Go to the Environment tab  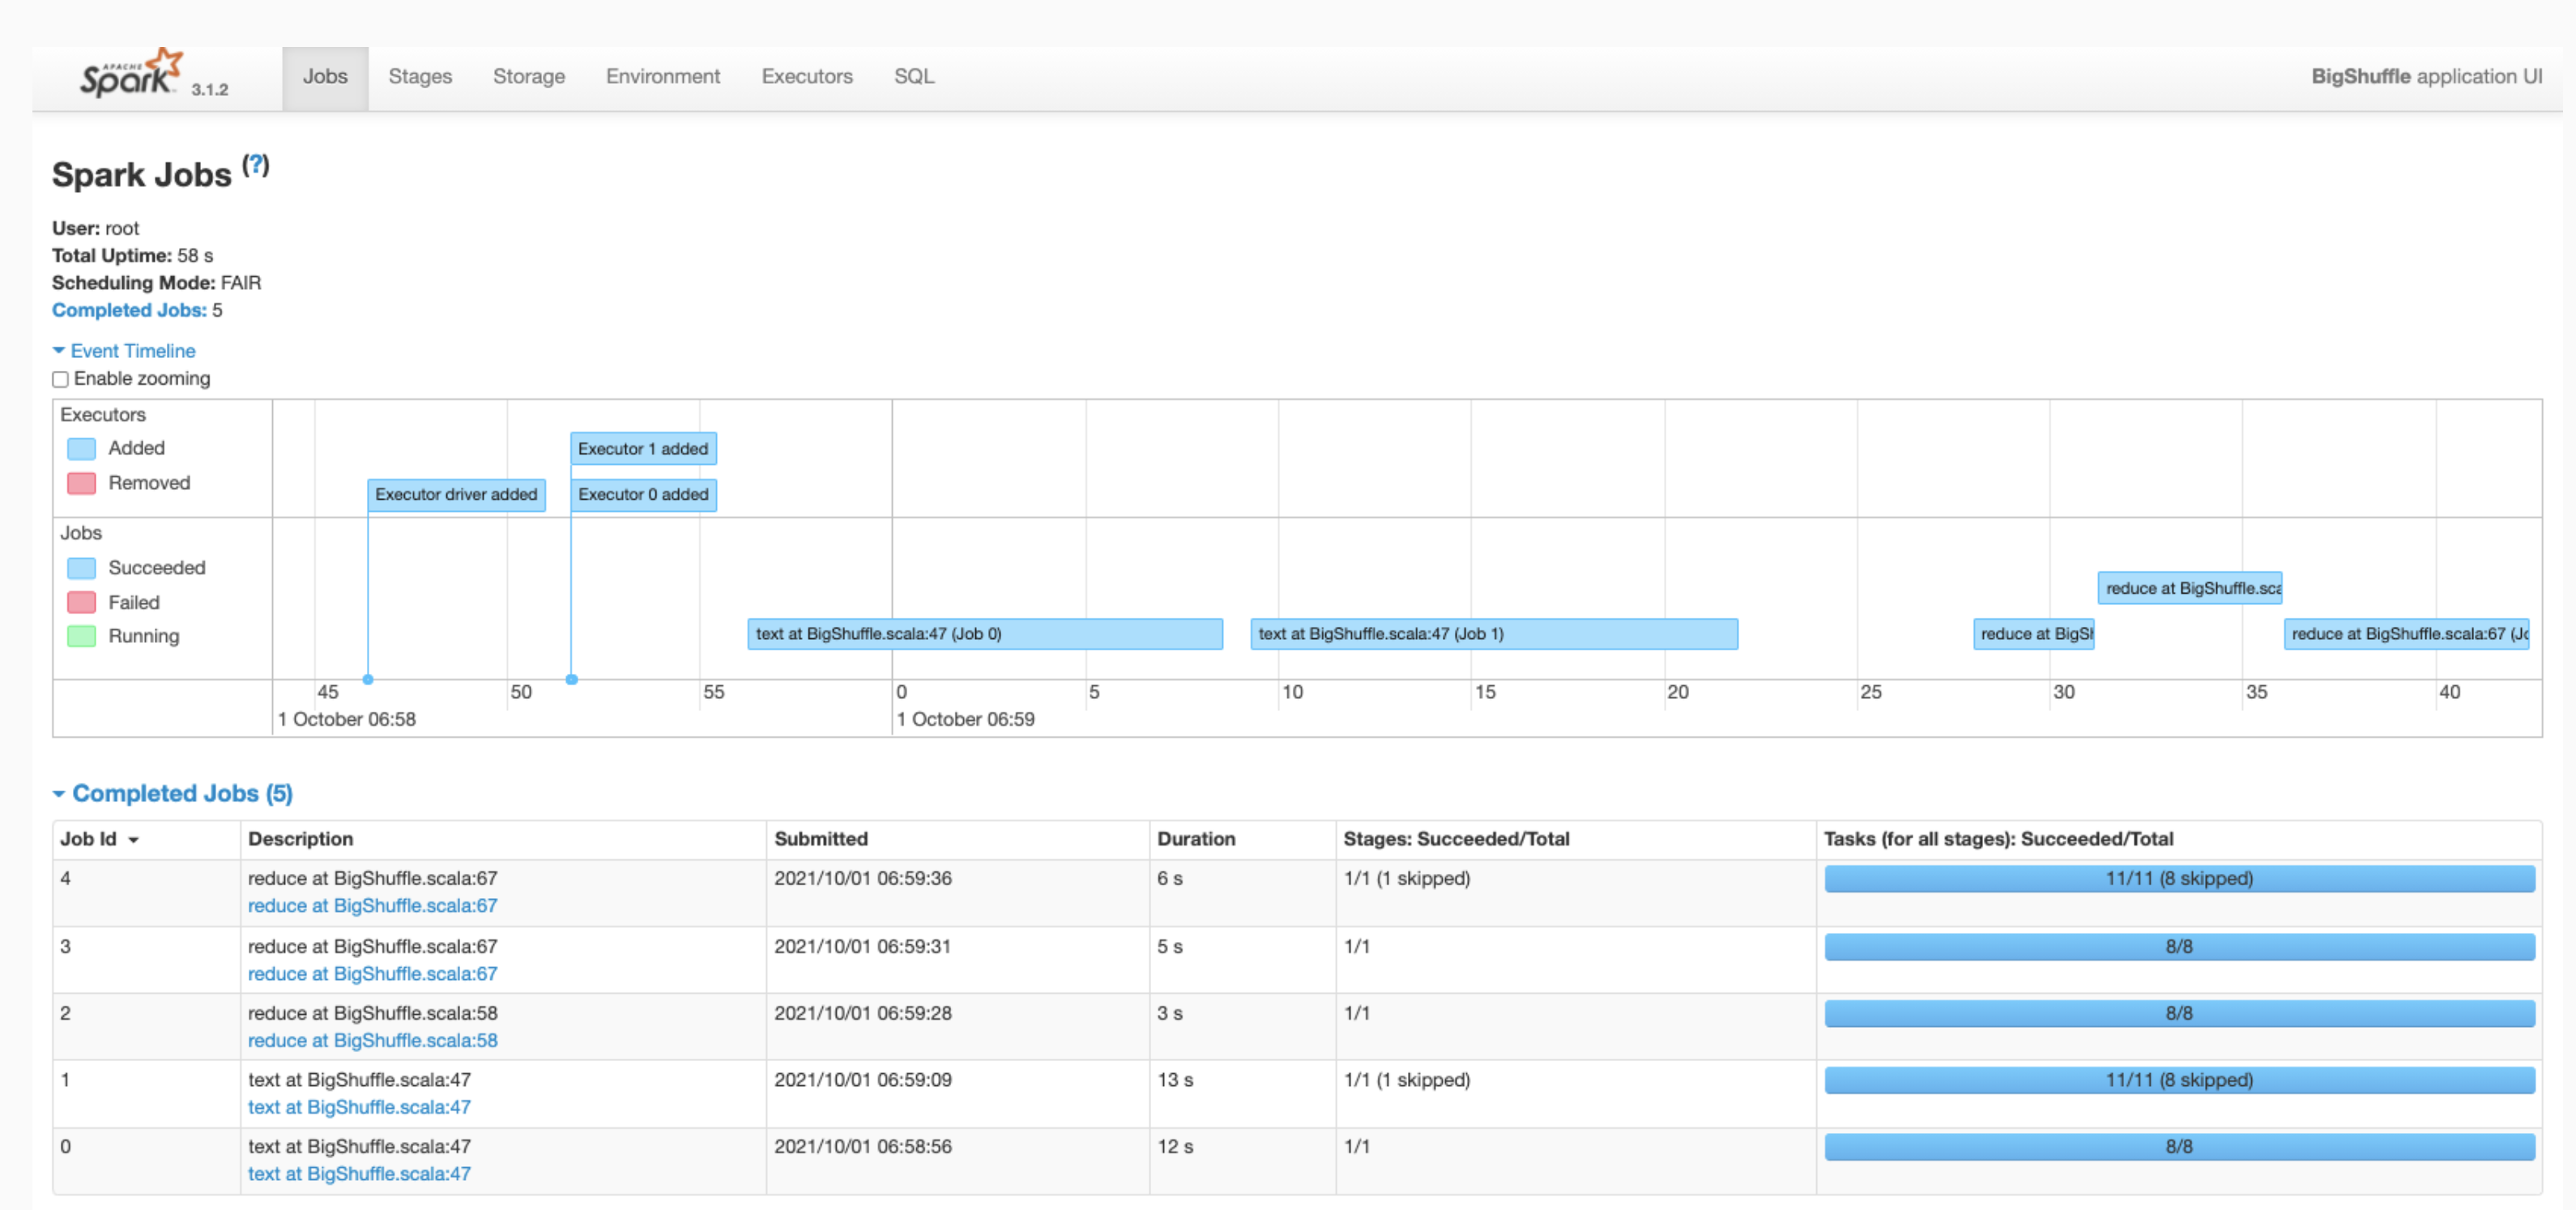(662, 77)
